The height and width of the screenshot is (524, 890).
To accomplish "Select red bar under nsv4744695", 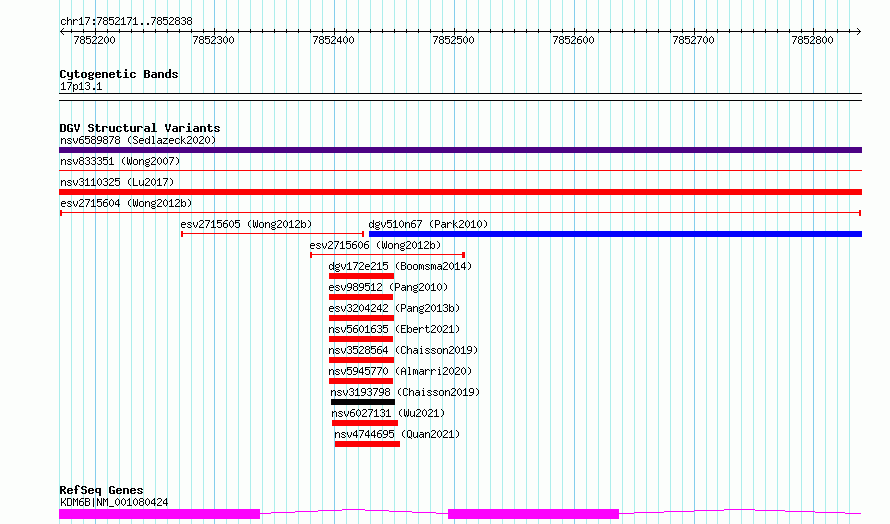I will point(367,444).
